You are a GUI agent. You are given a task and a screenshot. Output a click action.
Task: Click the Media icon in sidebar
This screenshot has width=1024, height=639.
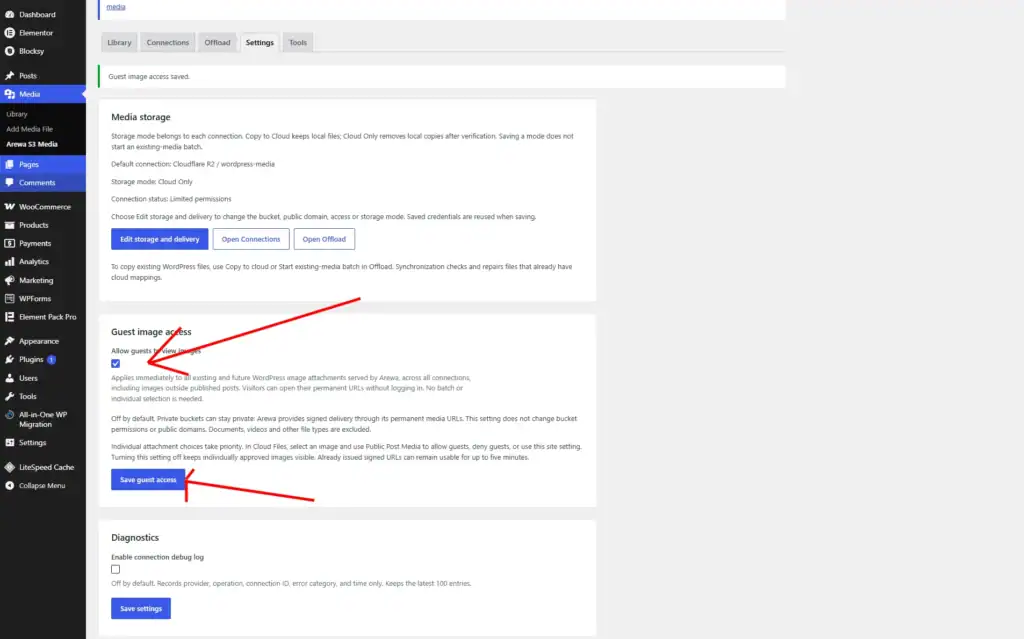click(10, 94)
